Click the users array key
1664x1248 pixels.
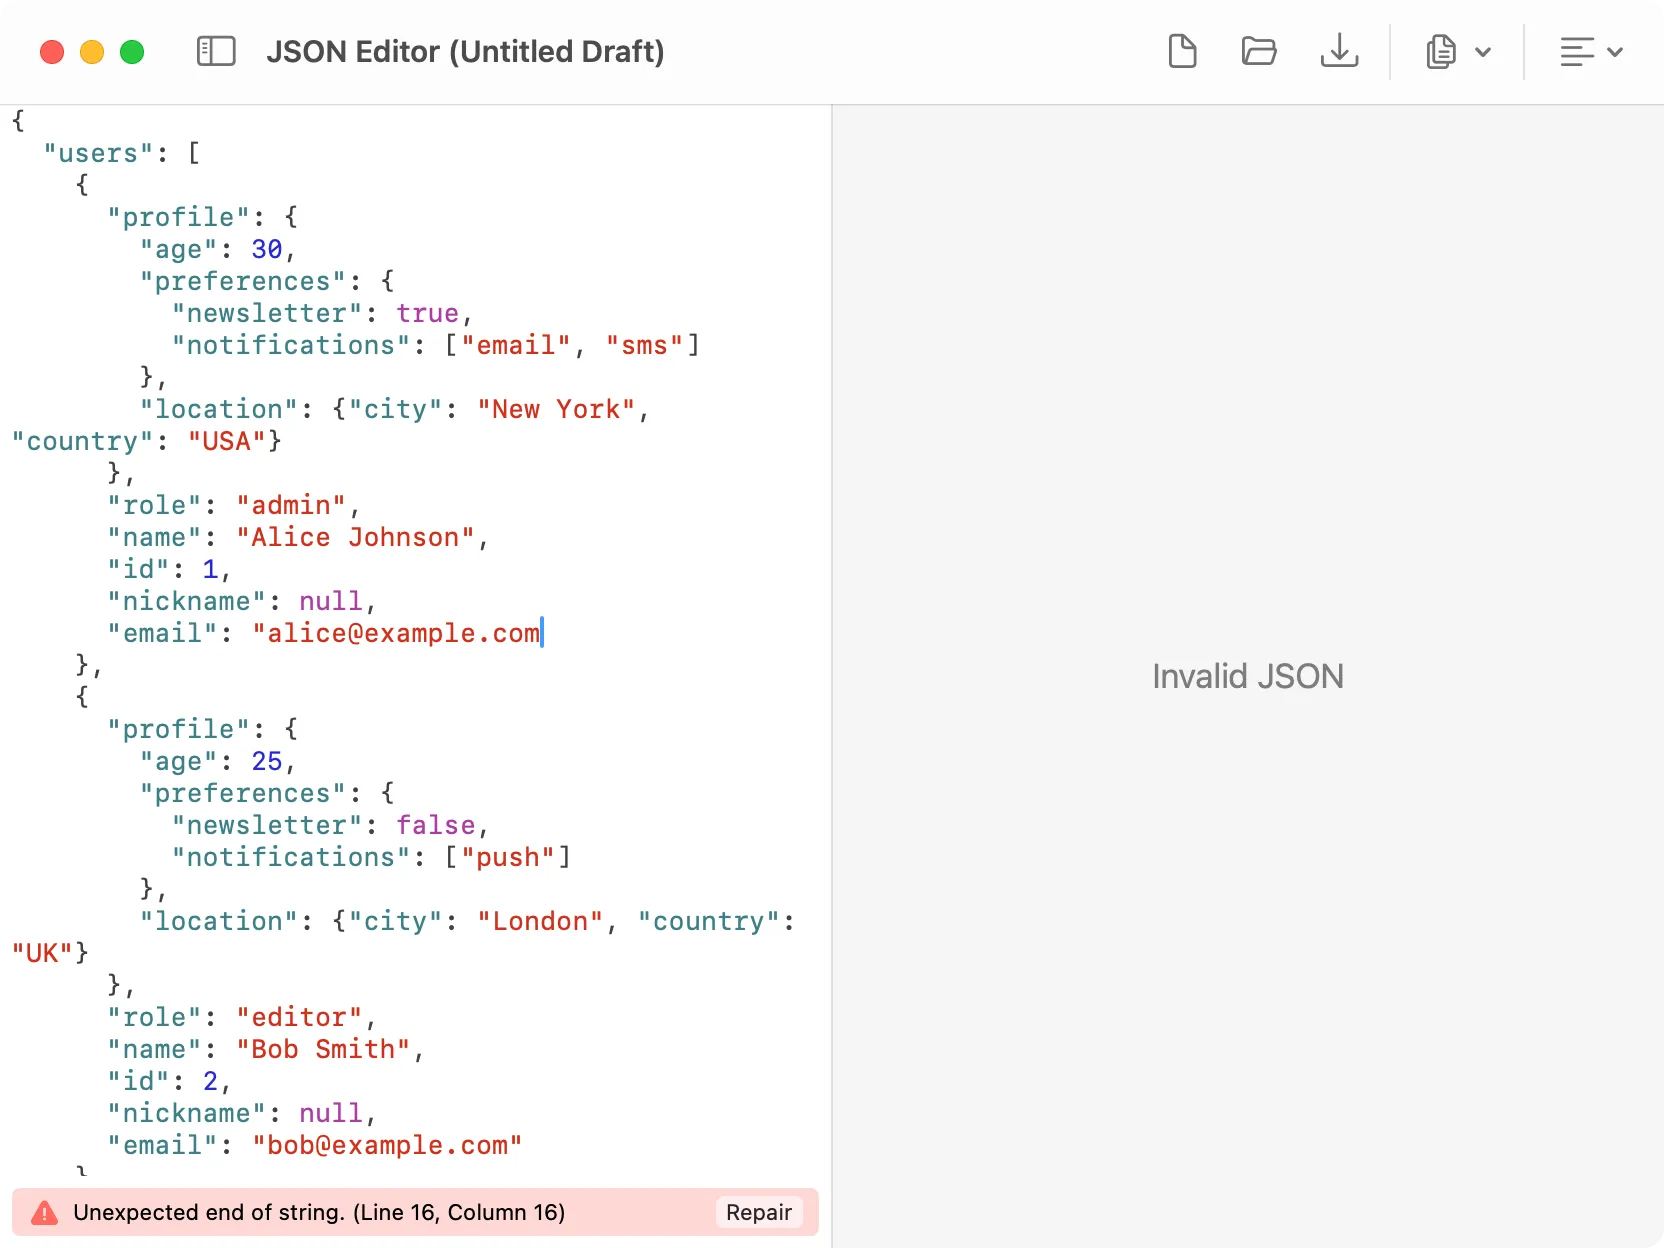coord(97,152)
